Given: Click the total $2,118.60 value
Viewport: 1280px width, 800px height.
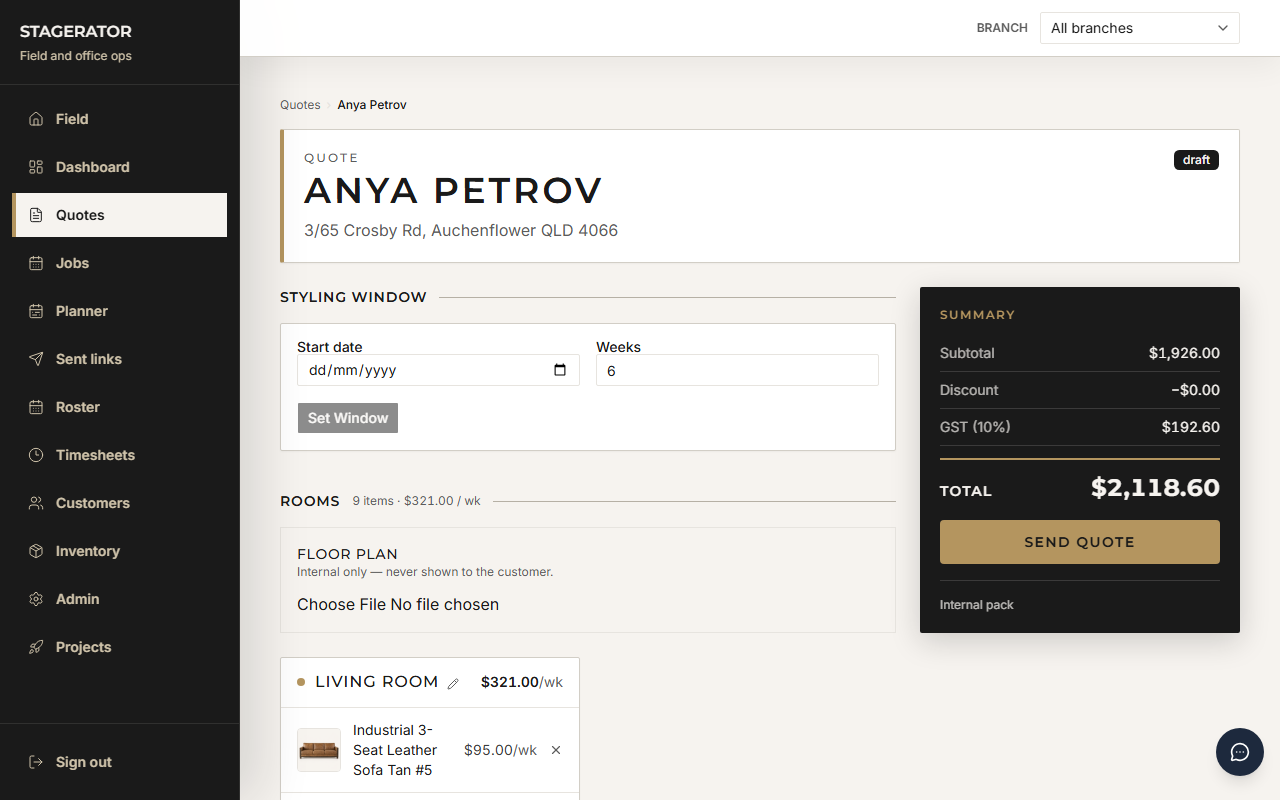Looking at the screenshot, I should [1155, 488].
